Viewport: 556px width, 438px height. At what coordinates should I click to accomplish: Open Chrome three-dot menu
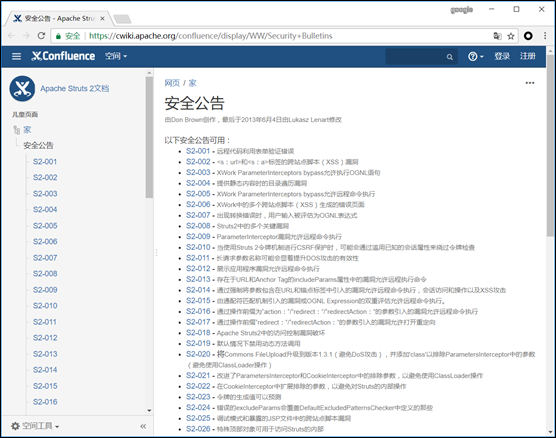tap(545, 36)
